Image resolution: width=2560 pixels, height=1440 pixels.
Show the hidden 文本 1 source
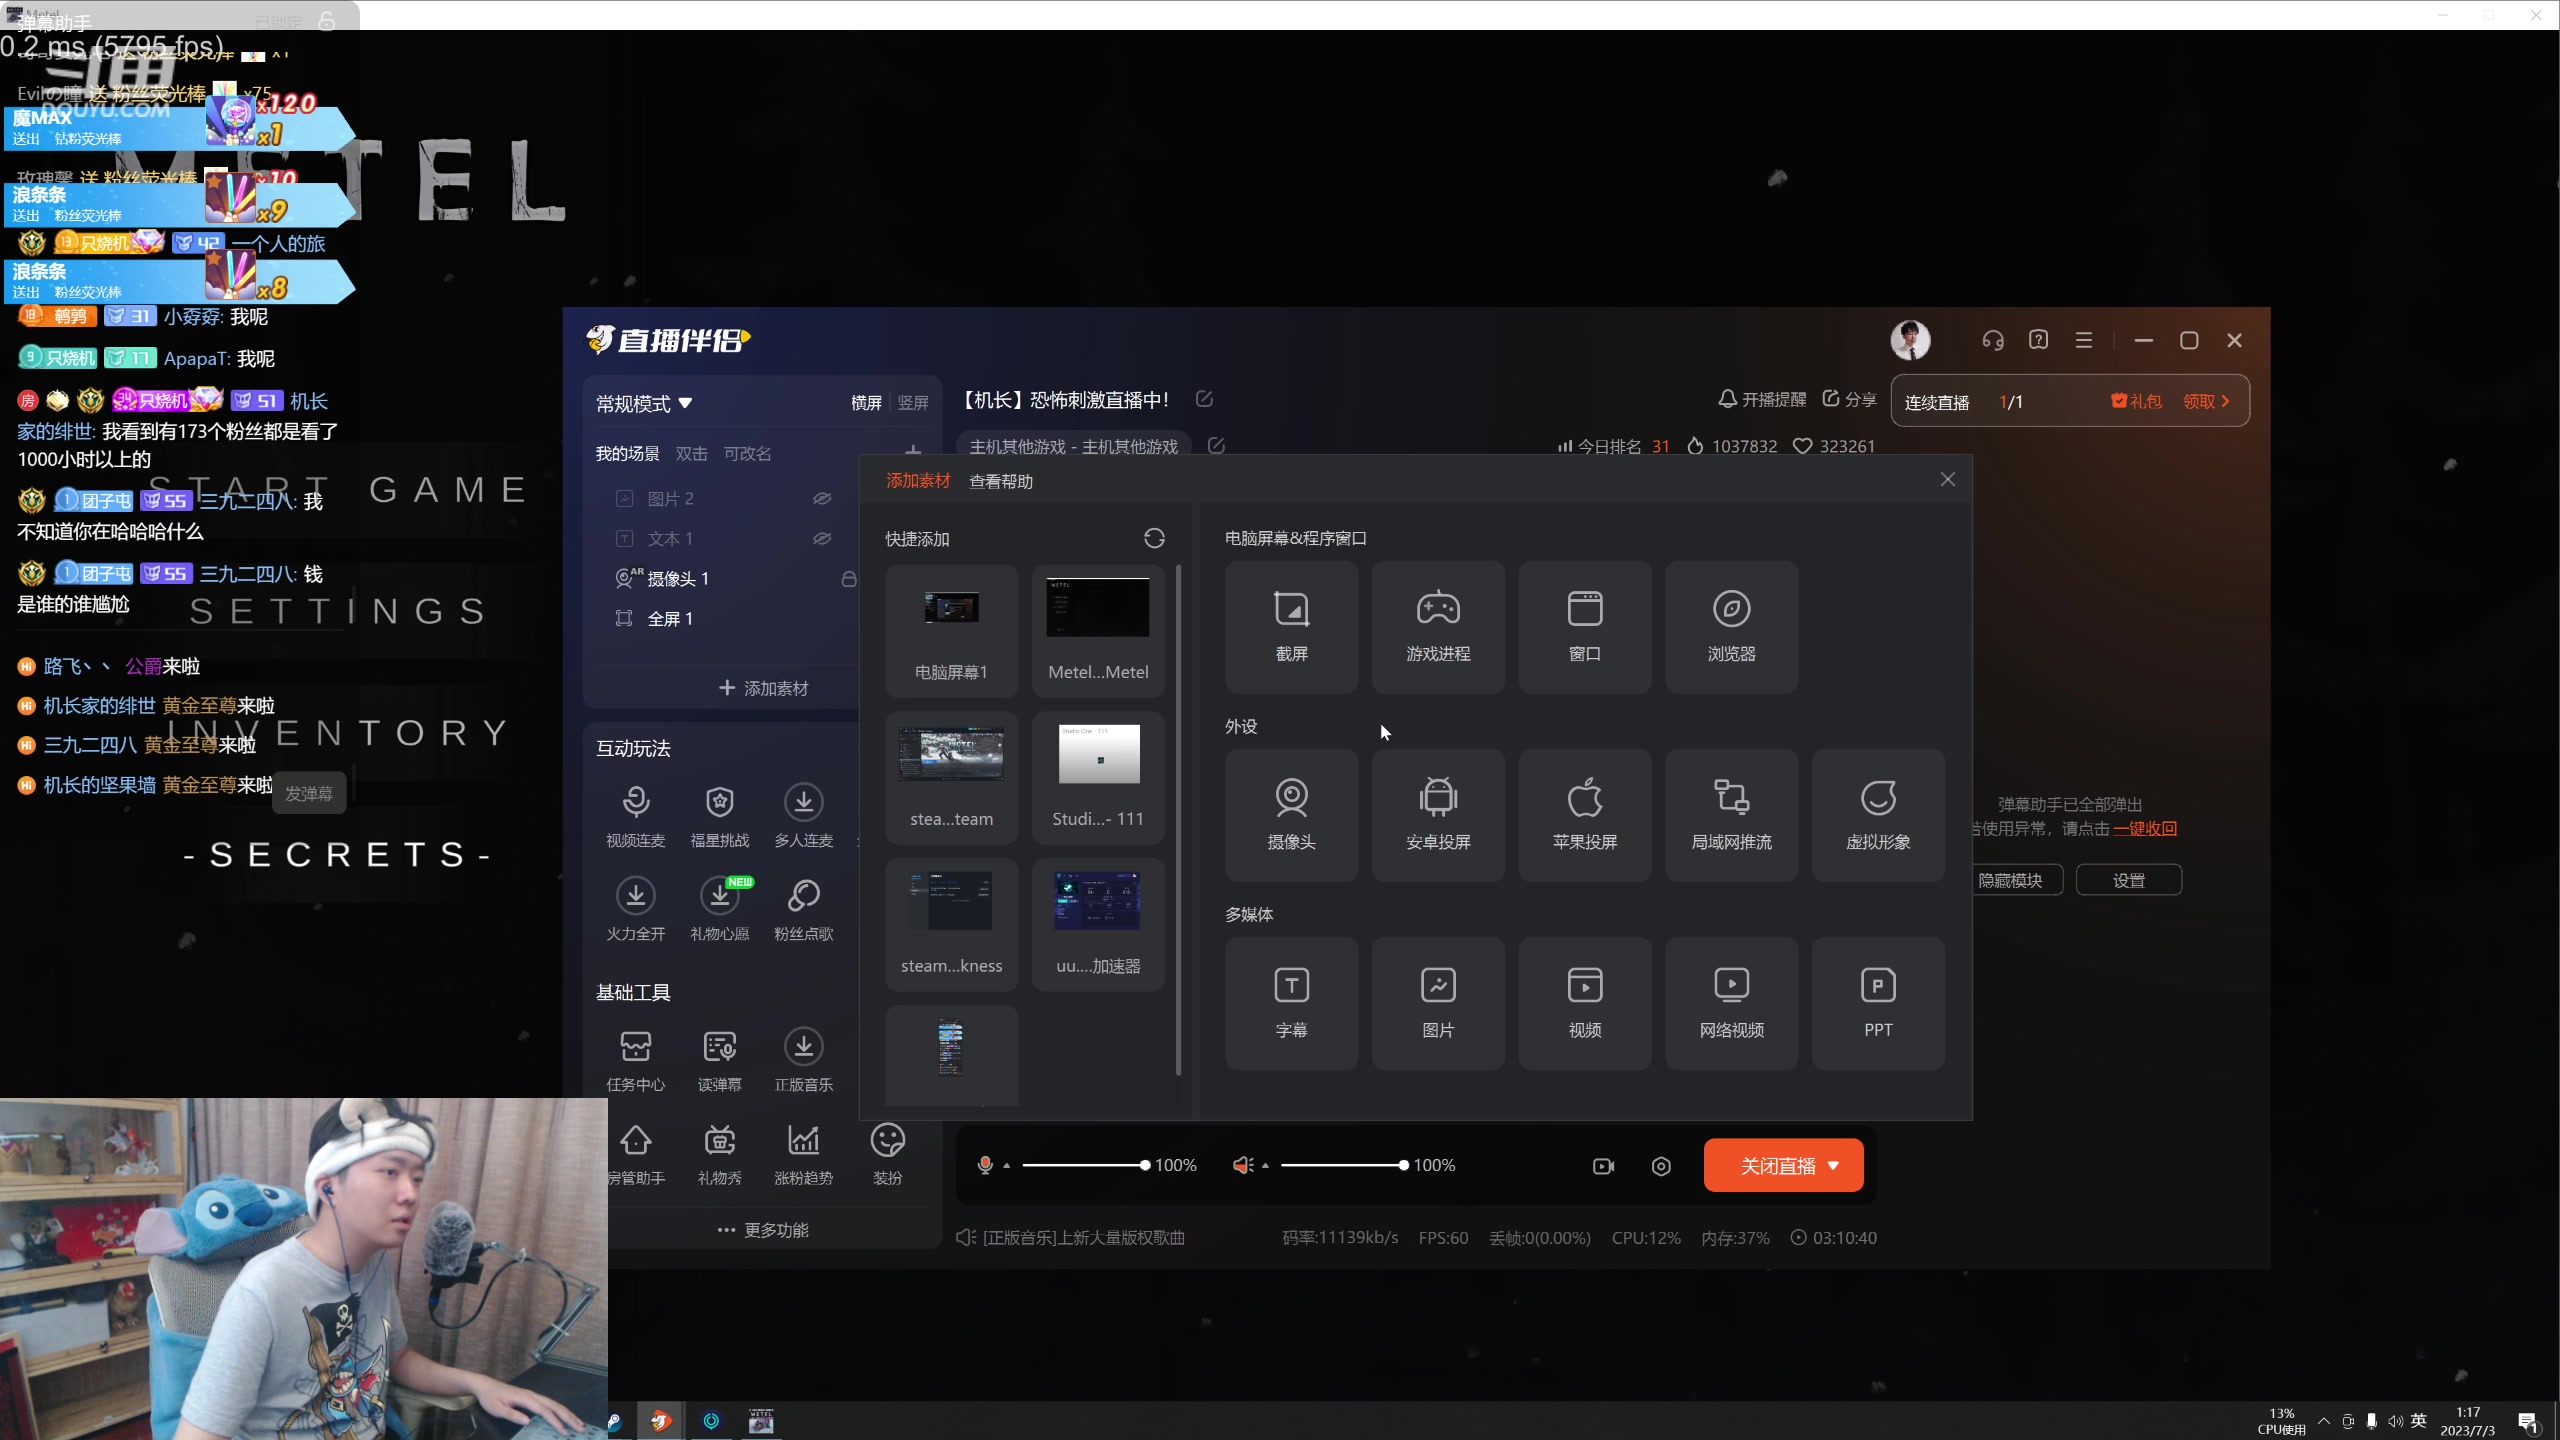coord(822,538)
